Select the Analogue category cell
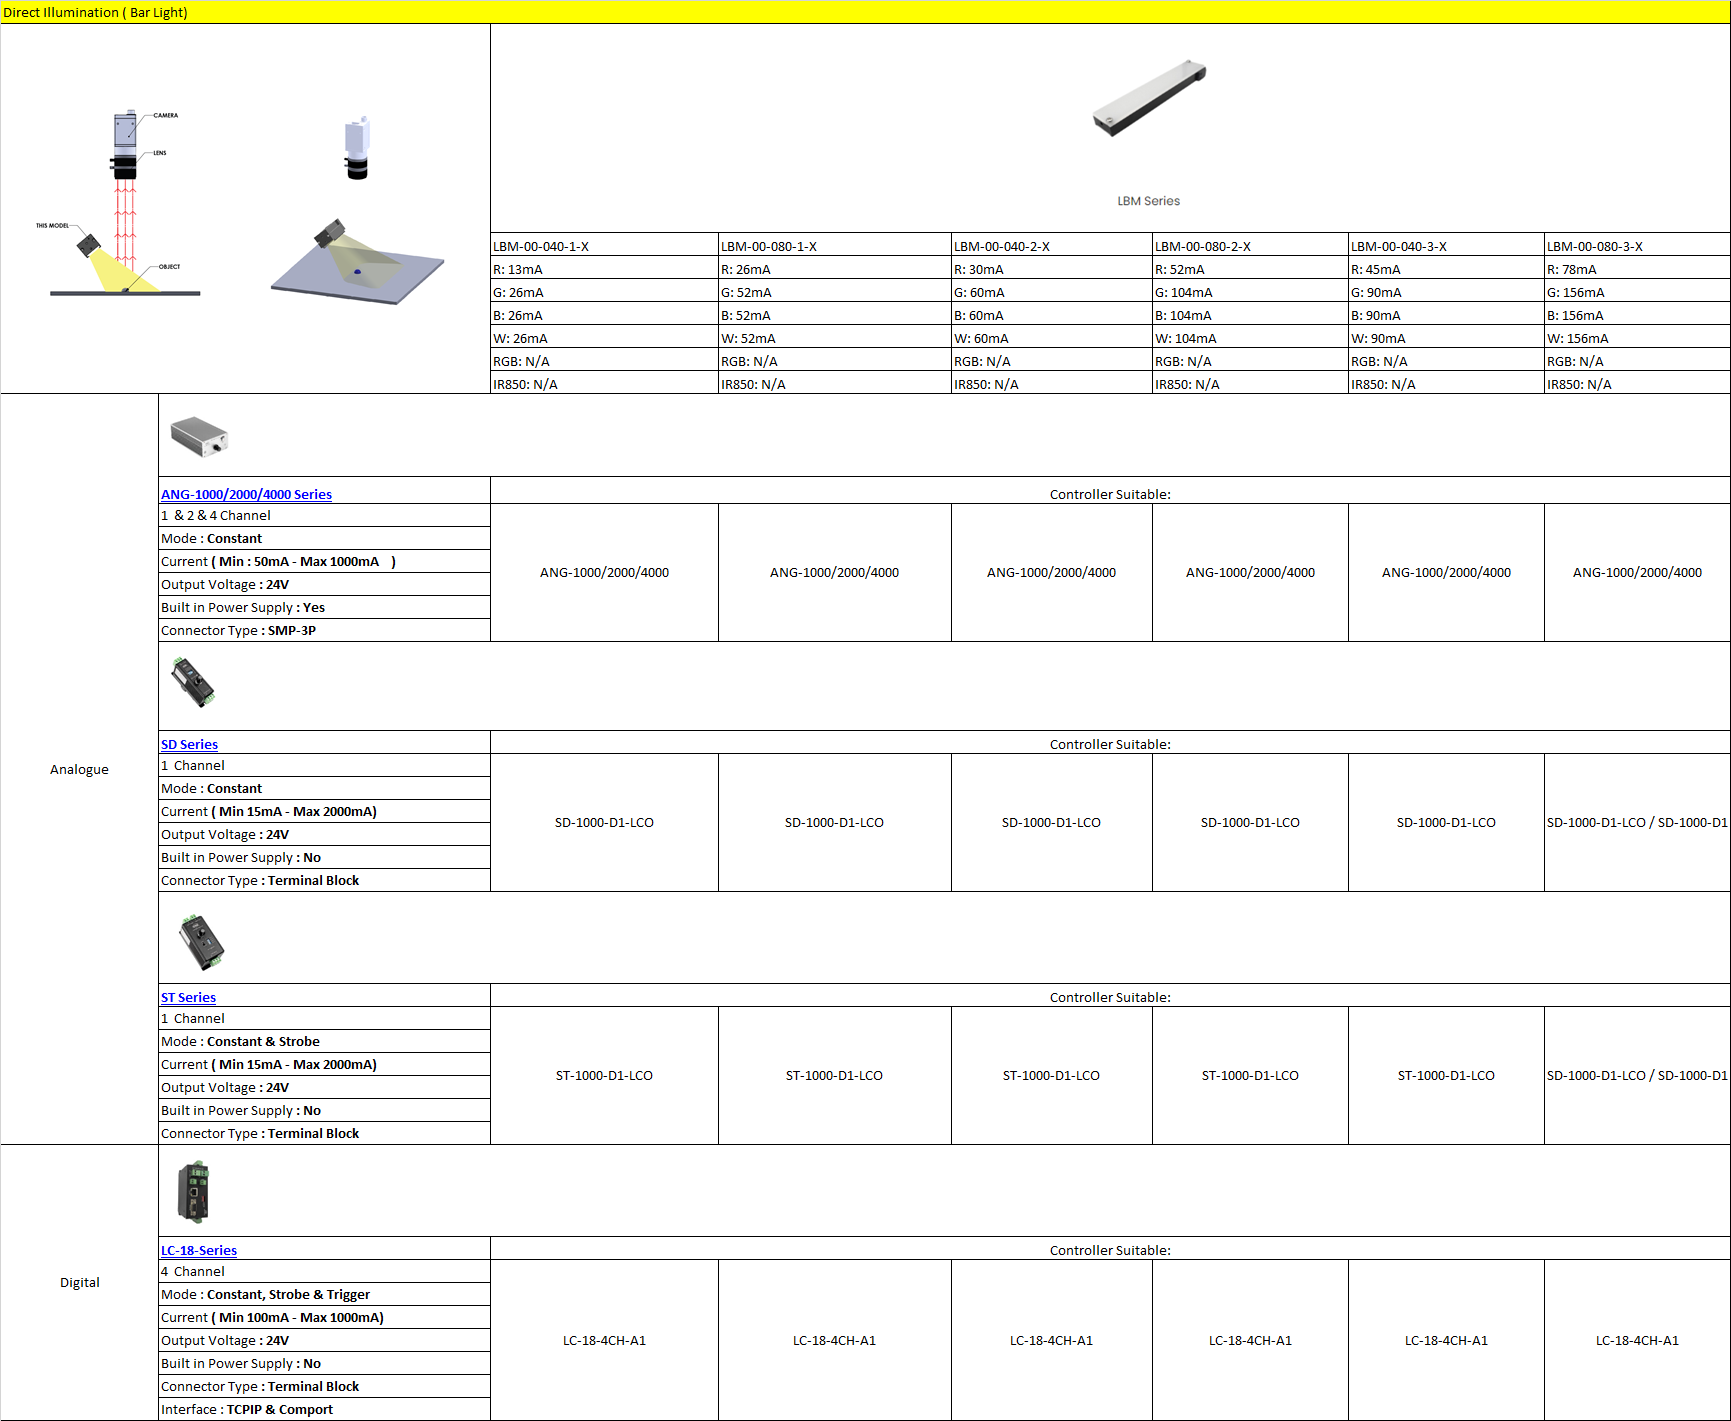The height and width of the screenshot is (1421, 1731). 79,769
